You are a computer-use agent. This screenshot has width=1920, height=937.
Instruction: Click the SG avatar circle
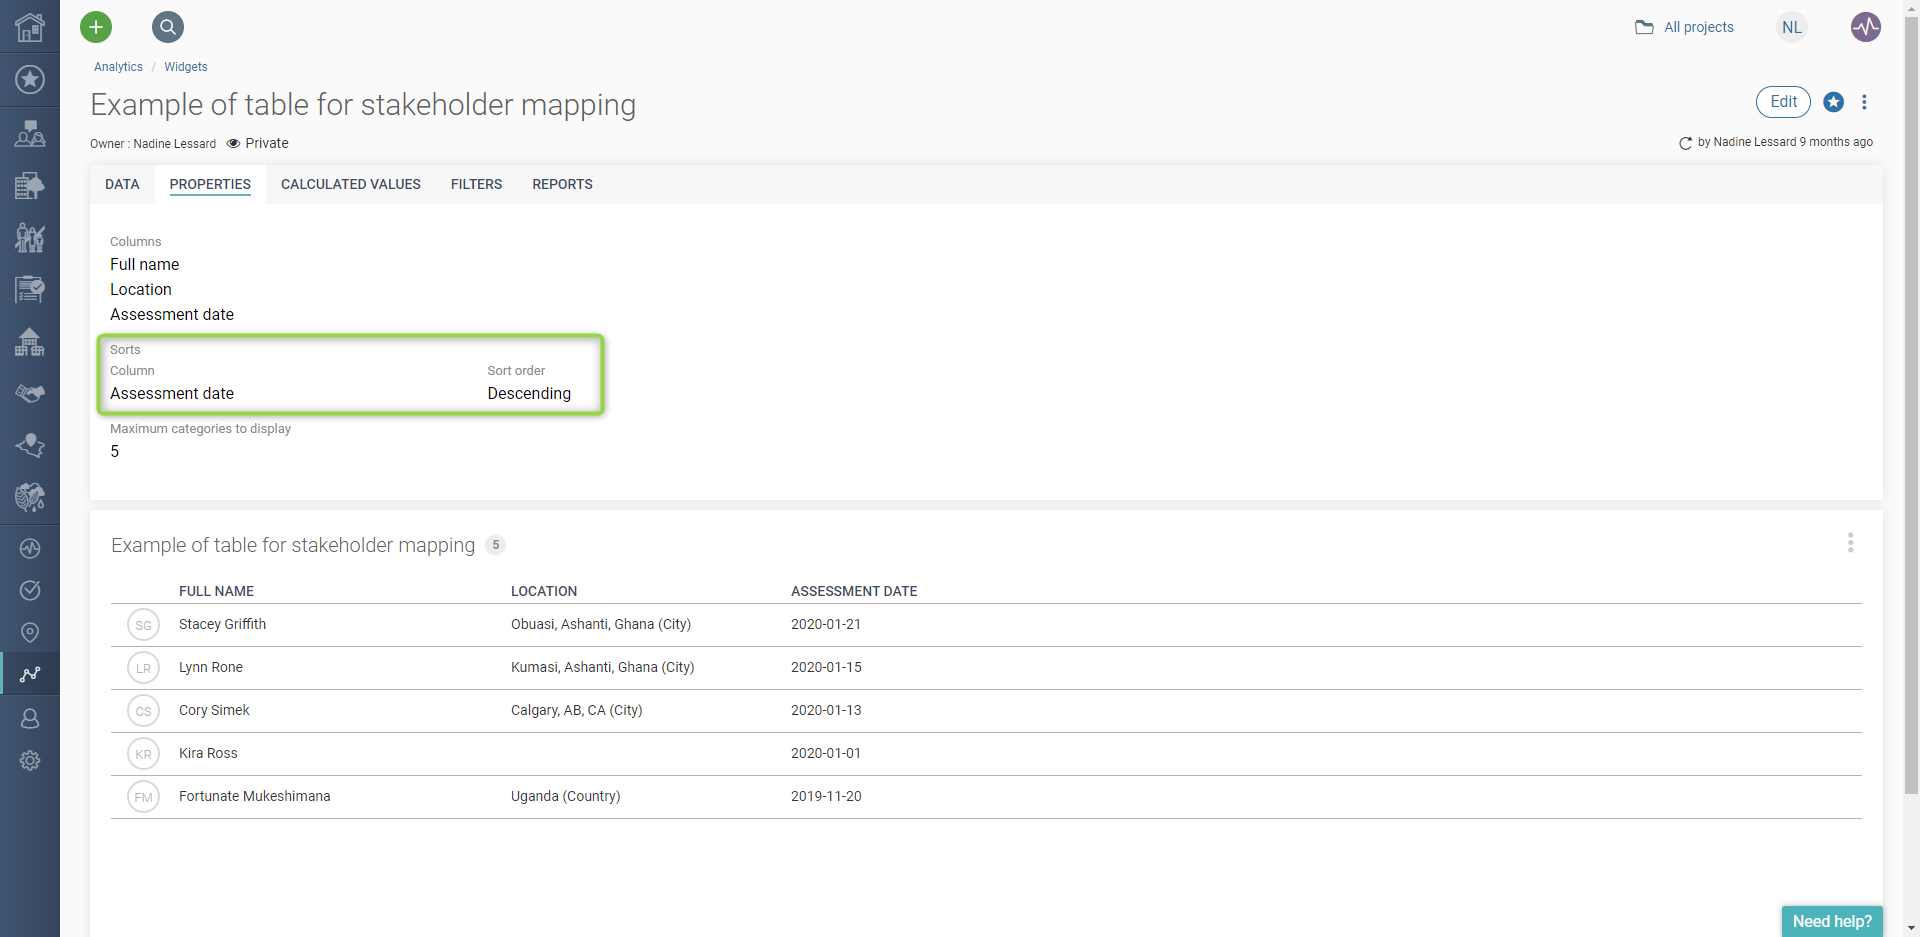coord(144,625)
